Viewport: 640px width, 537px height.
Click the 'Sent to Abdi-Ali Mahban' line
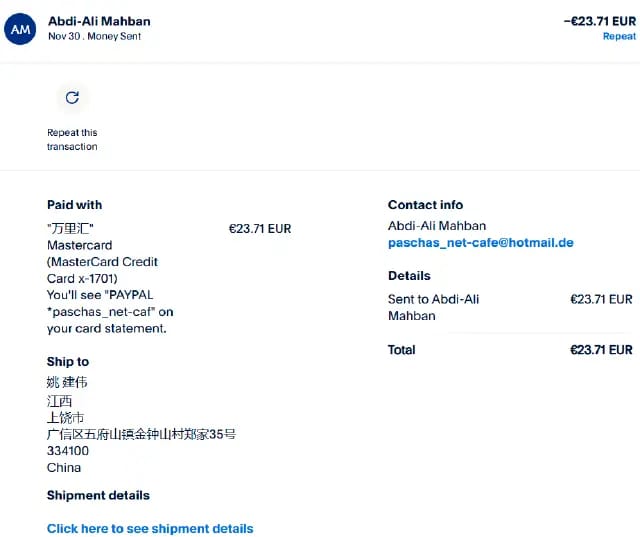pos(433,307)
